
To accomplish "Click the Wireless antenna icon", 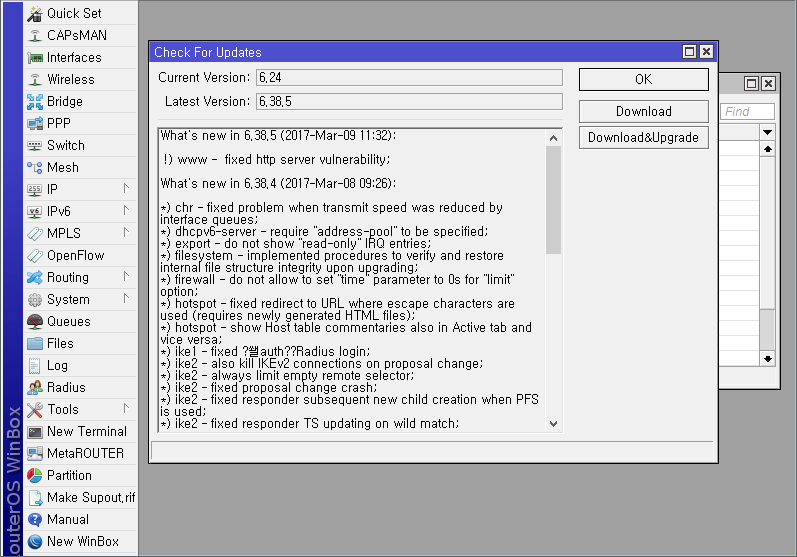I will pyautogui.click(x=35, y=80).
